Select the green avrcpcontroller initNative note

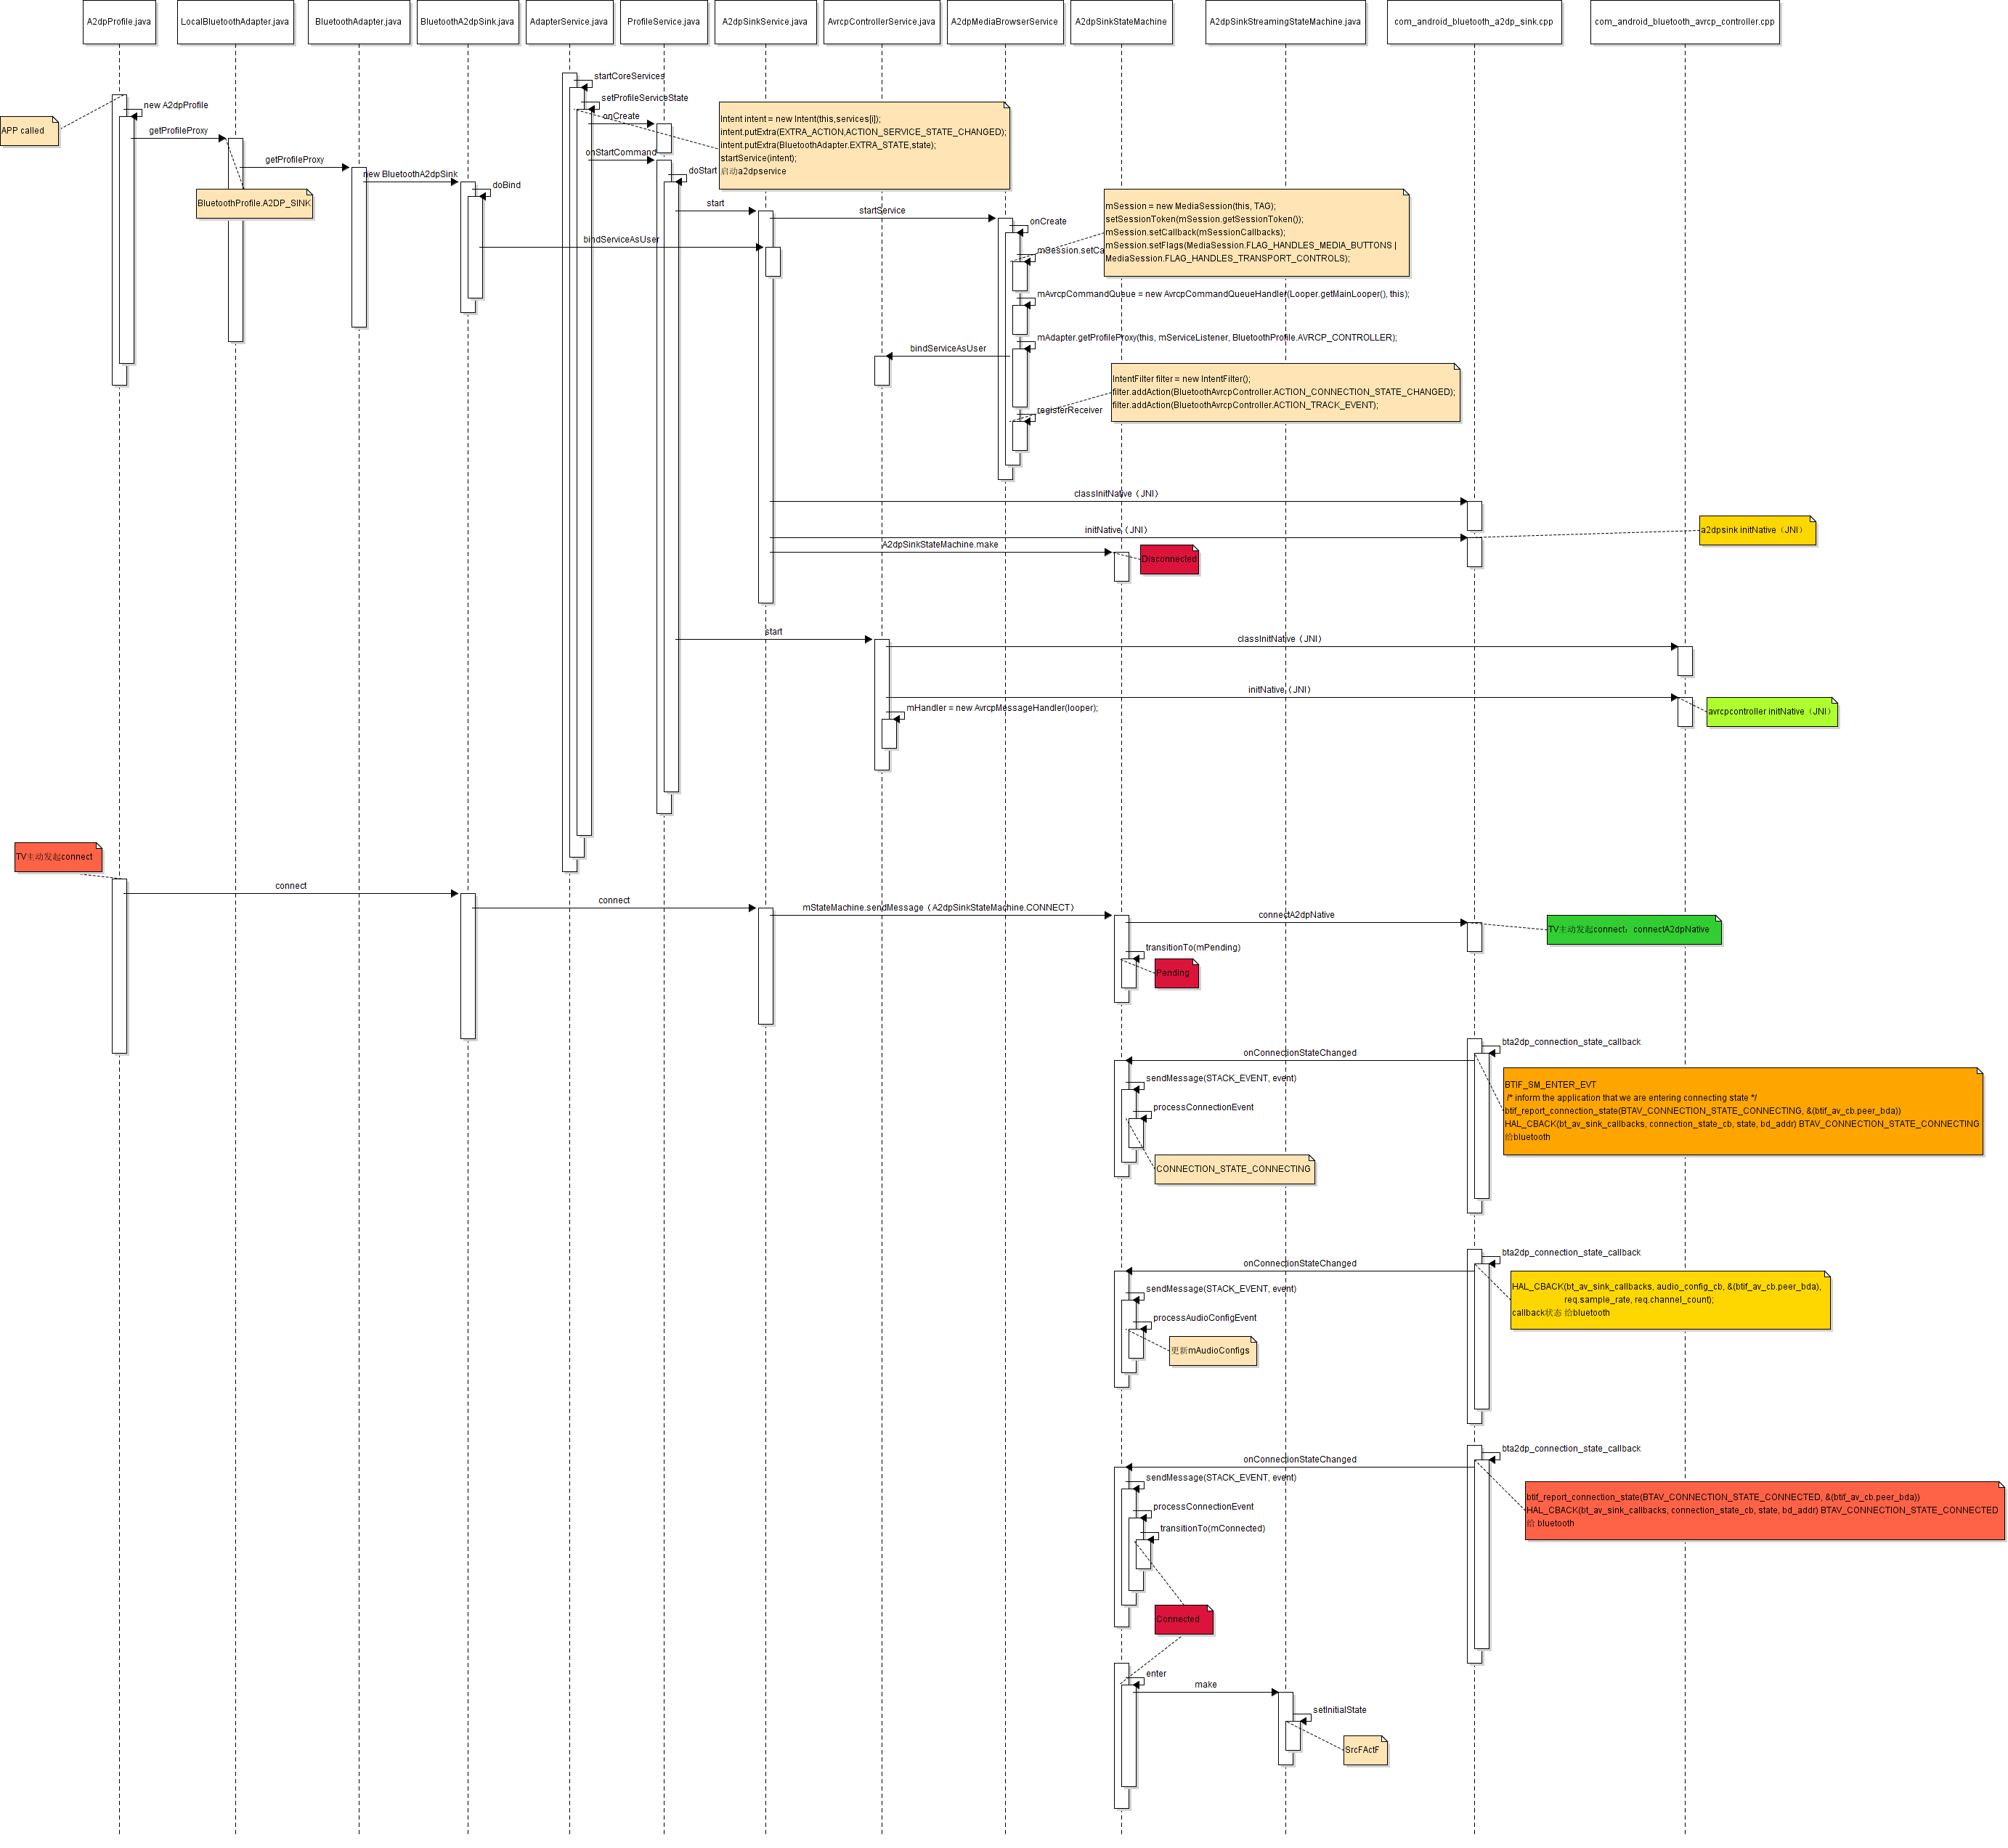coord(1771,712)
